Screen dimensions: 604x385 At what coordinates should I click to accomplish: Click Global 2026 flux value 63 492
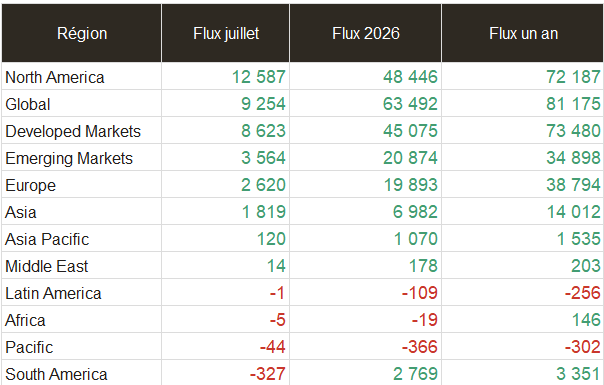pyautogui.click(x=410, y=104)
